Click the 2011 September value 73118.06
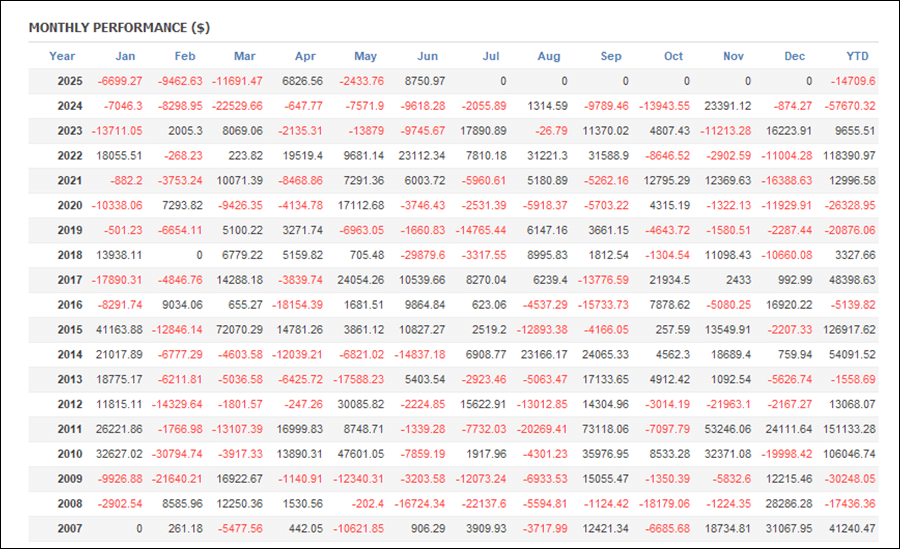This screenshot has height=549, width=900. [x=606, y=429]
